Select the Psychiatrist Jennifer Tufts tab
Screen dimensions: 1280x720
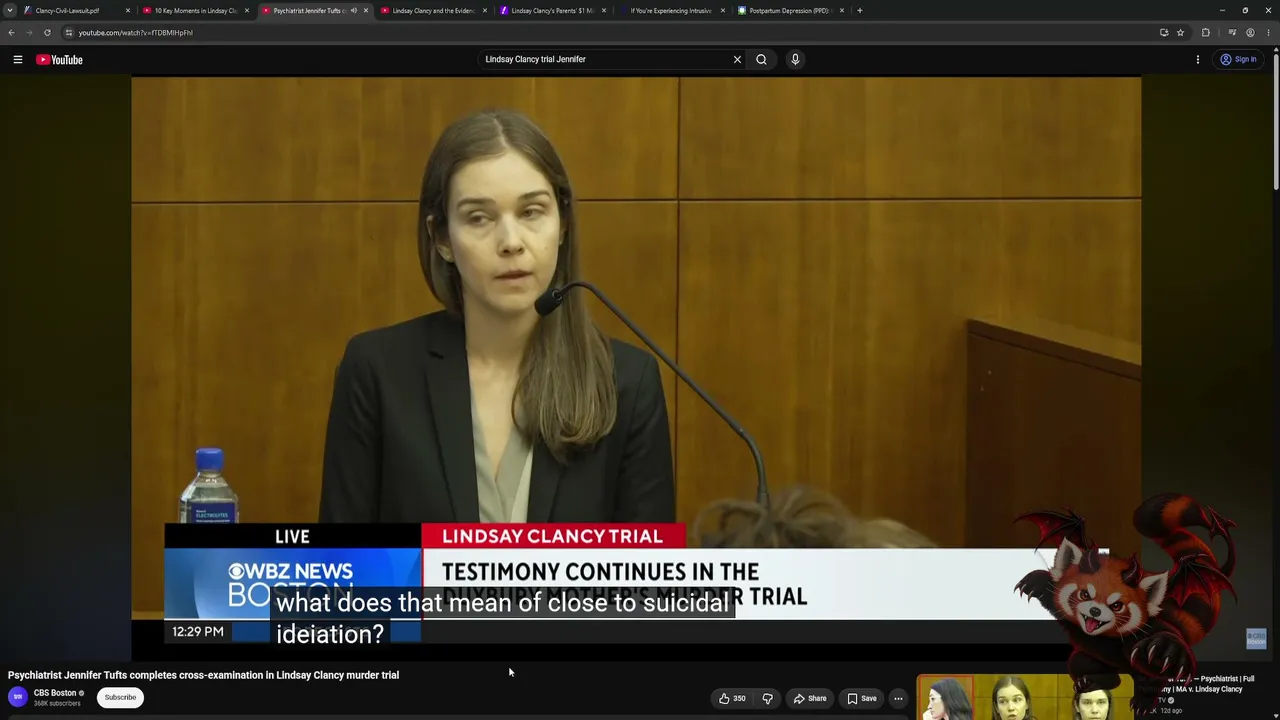[x=314, y=10]
